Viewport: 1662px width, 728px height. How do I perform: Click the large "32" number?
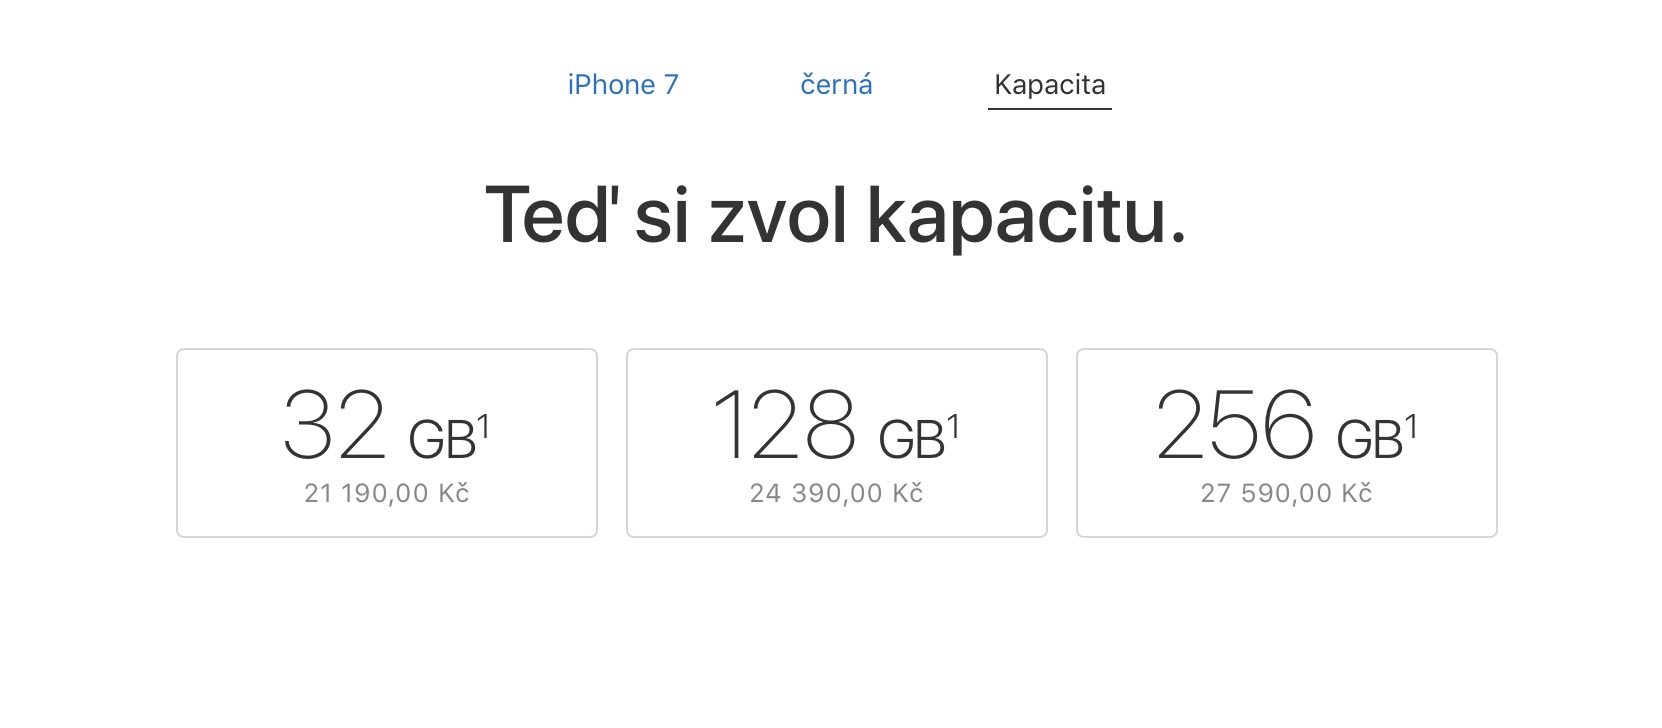tap(334, 426)
